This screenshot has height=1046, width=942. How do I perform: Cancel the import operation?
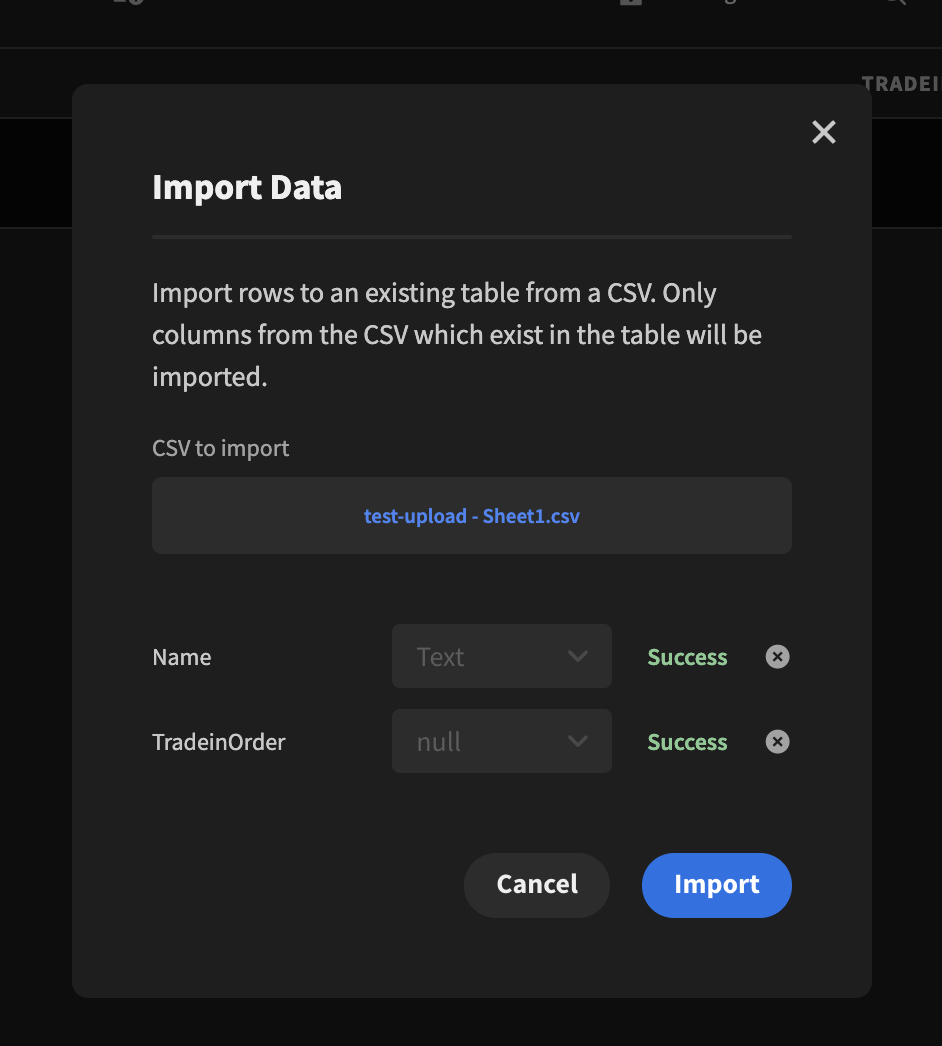(x=536, y=885)
